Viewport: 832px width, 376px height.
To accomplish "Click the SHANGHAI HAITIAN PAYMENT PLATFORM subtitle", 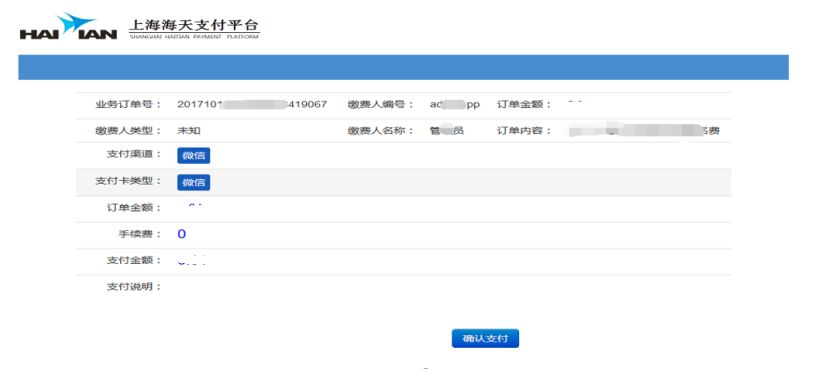I will click(x=194, y=37).
